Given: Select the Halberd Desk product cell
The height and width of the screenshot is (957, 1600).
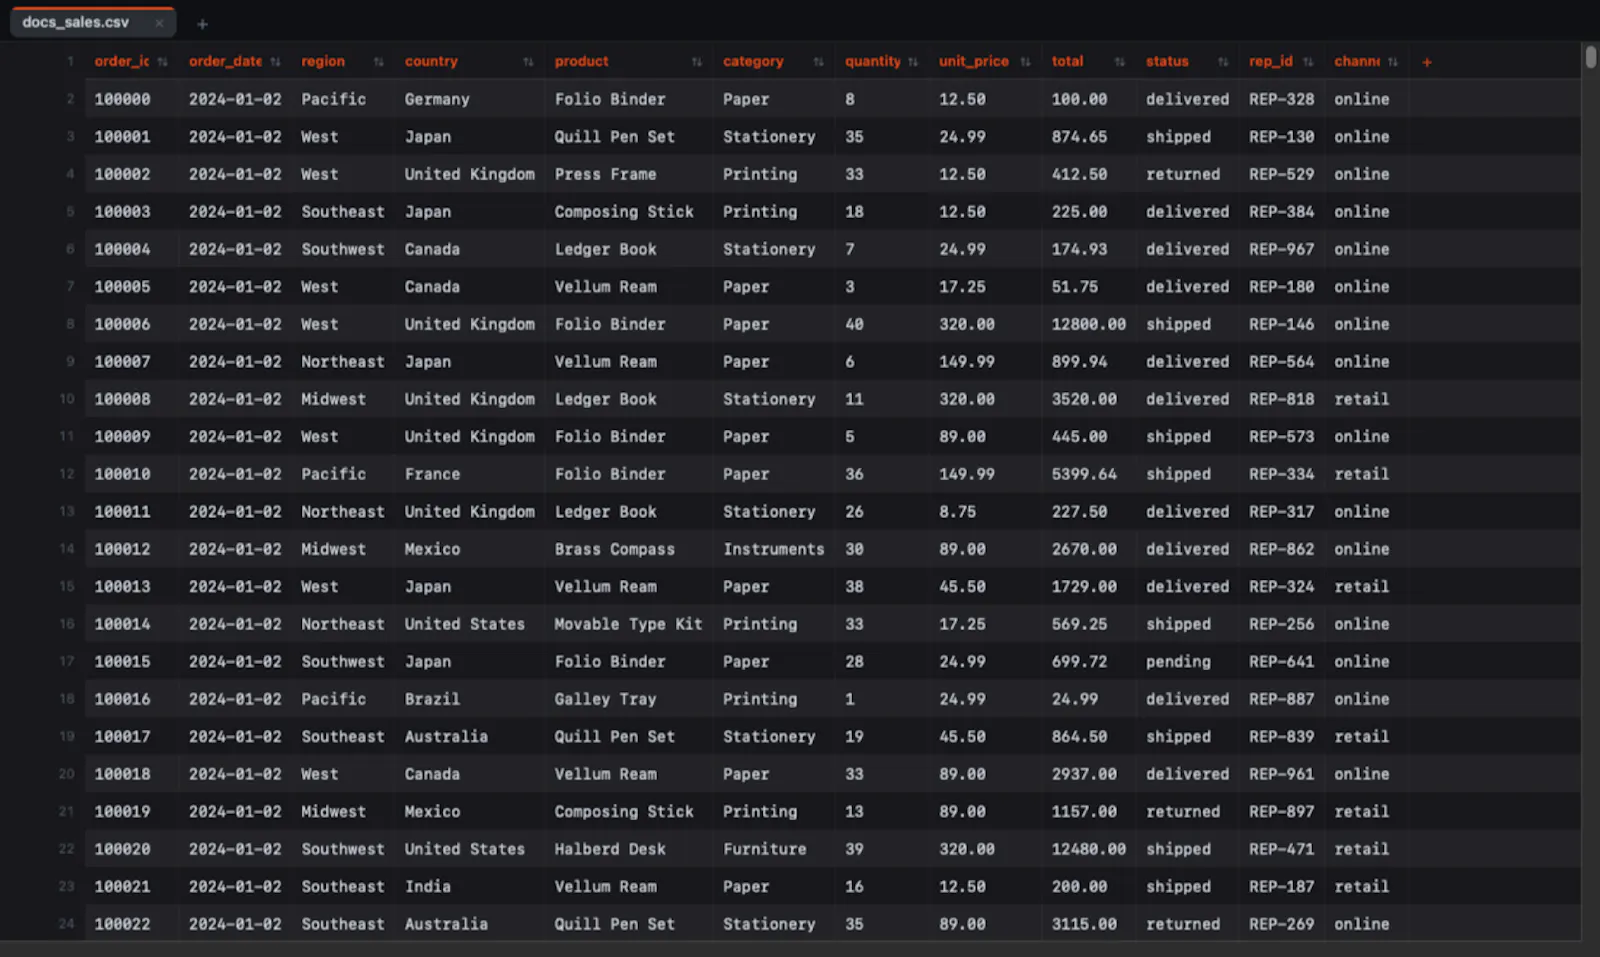Looking at the screenshot, I should coord(630,849).
